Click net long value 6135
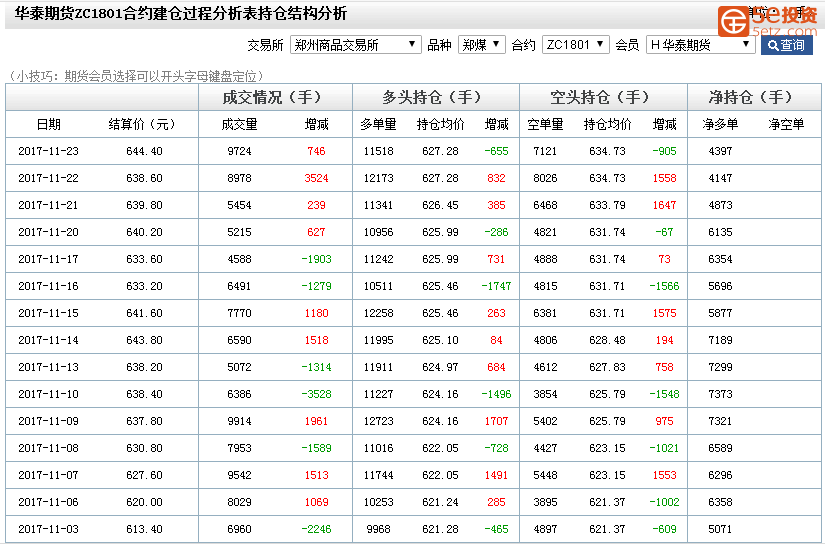Viewport: 825px width, 544px height. [x=720, y=232]
